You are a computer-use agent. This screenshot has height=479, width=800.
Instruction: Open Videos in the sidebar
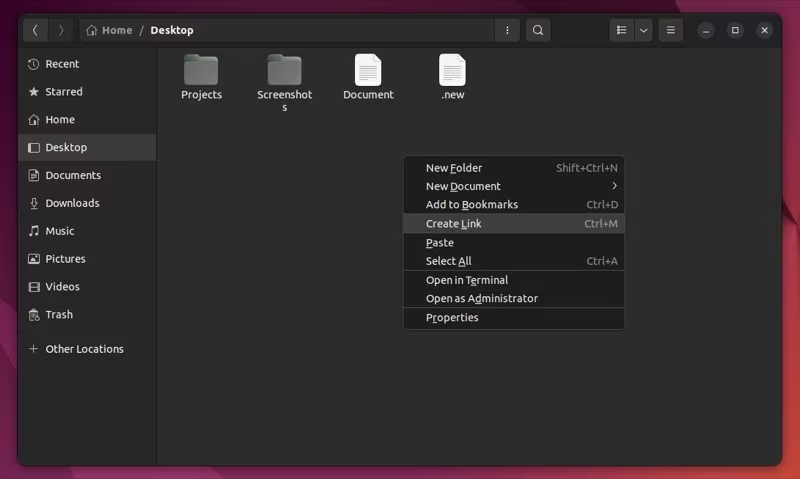(x=87, y=287)
